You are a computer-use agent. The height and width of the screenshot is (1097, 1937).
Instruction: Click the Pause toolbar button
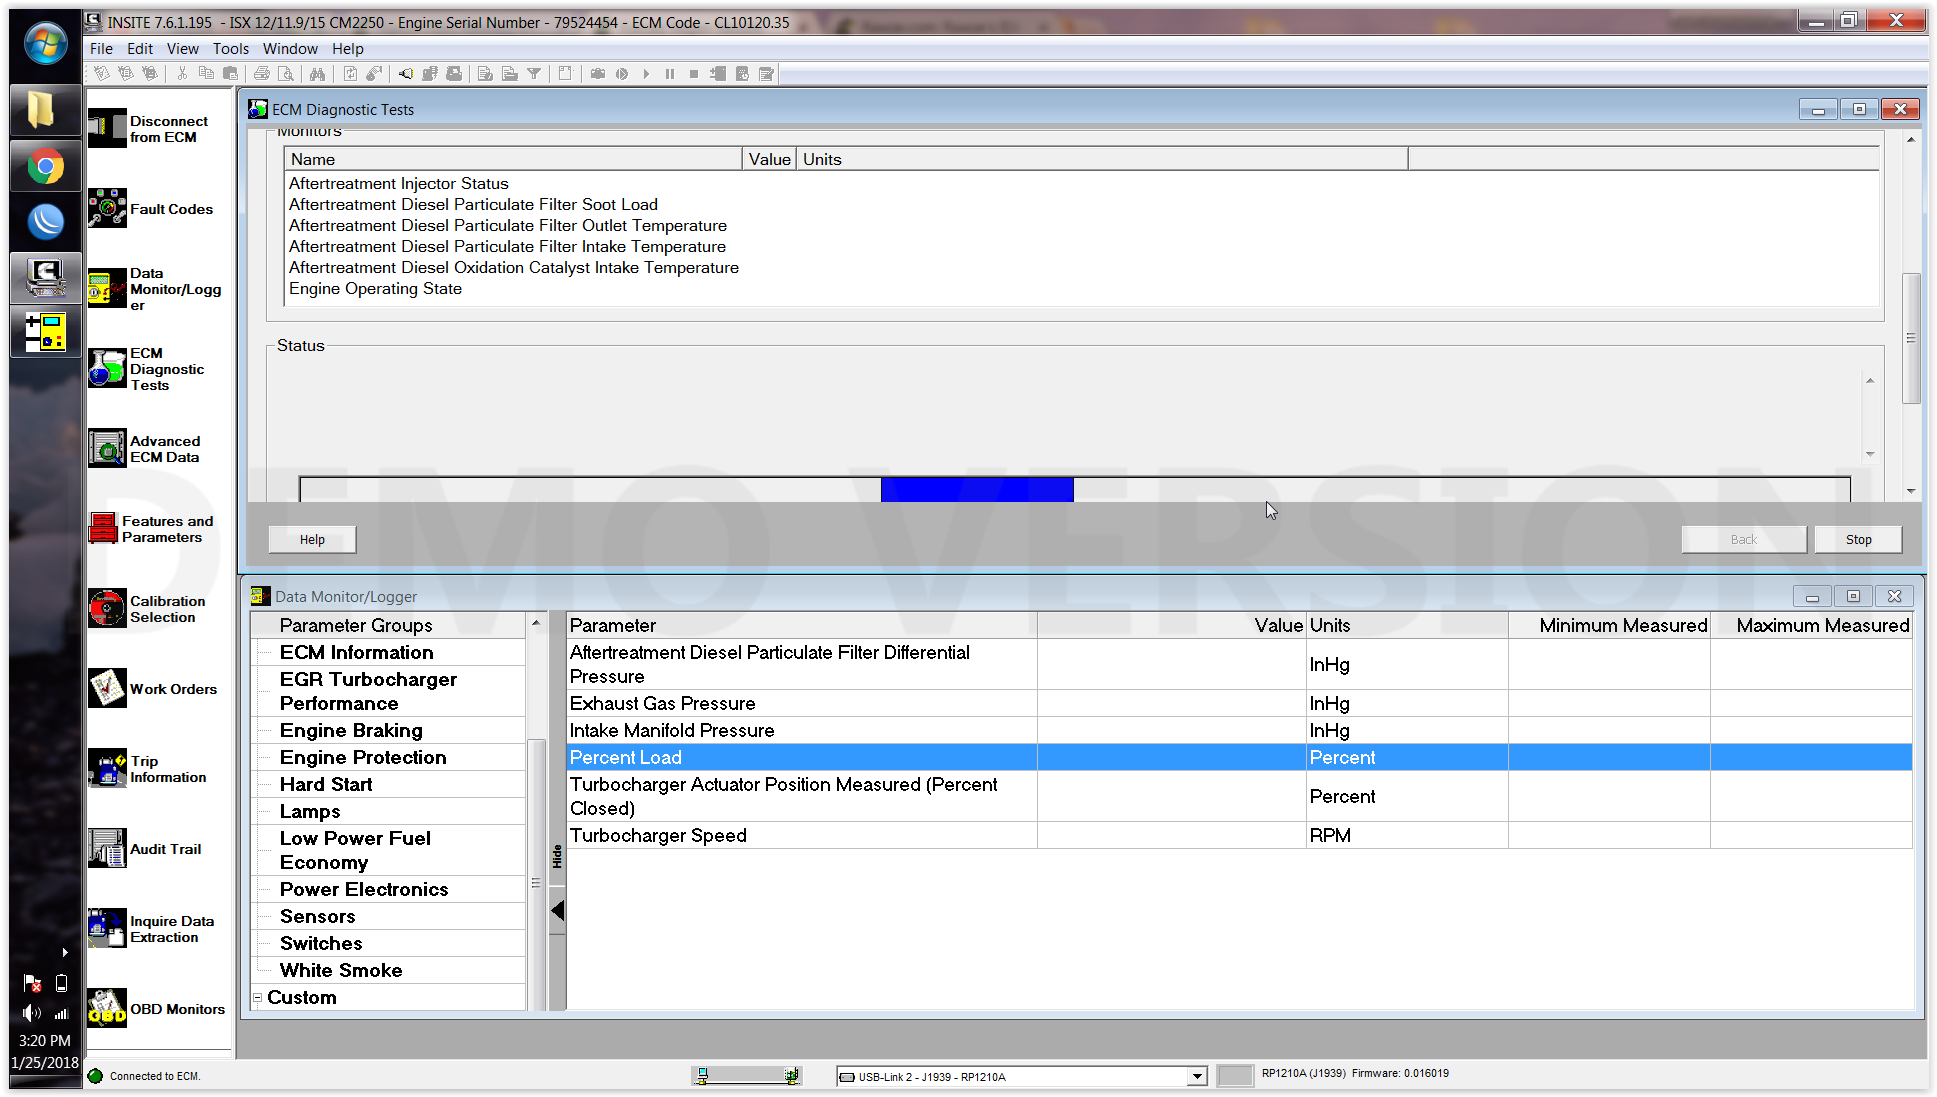670,73
